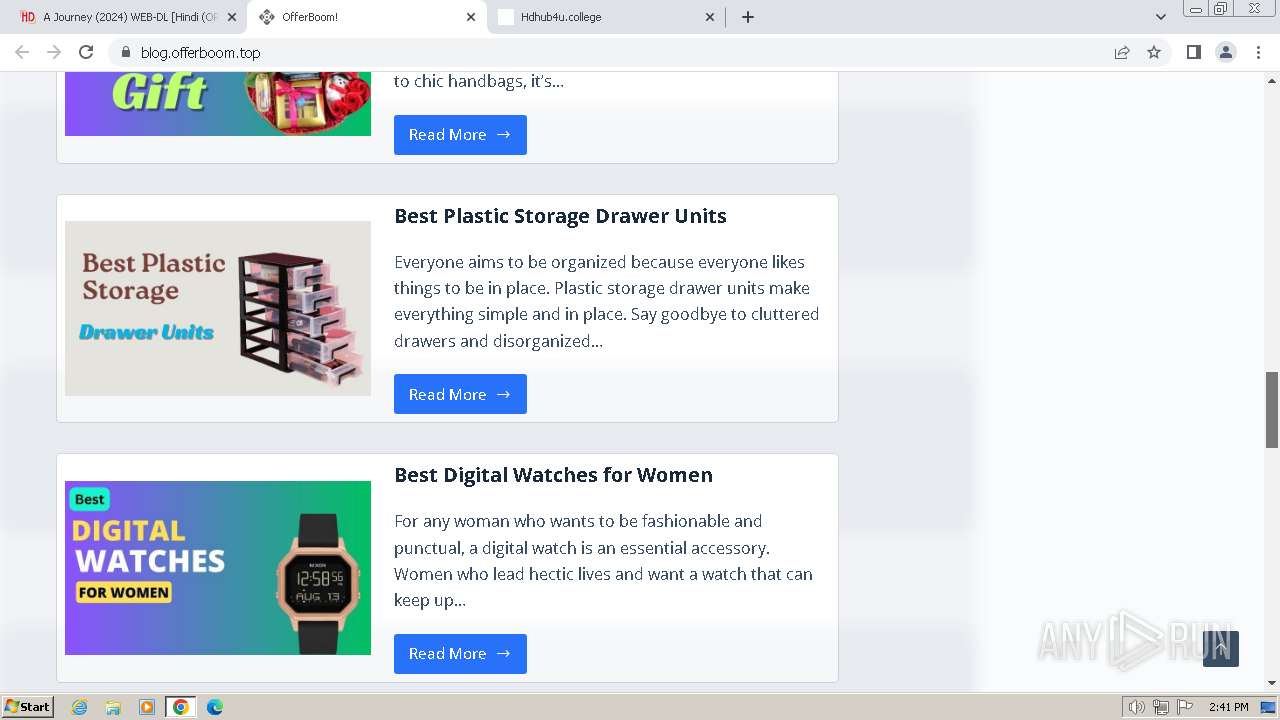Click Read More under Plastic Storage Drawer Units
1280x720 pixels.
460,394
